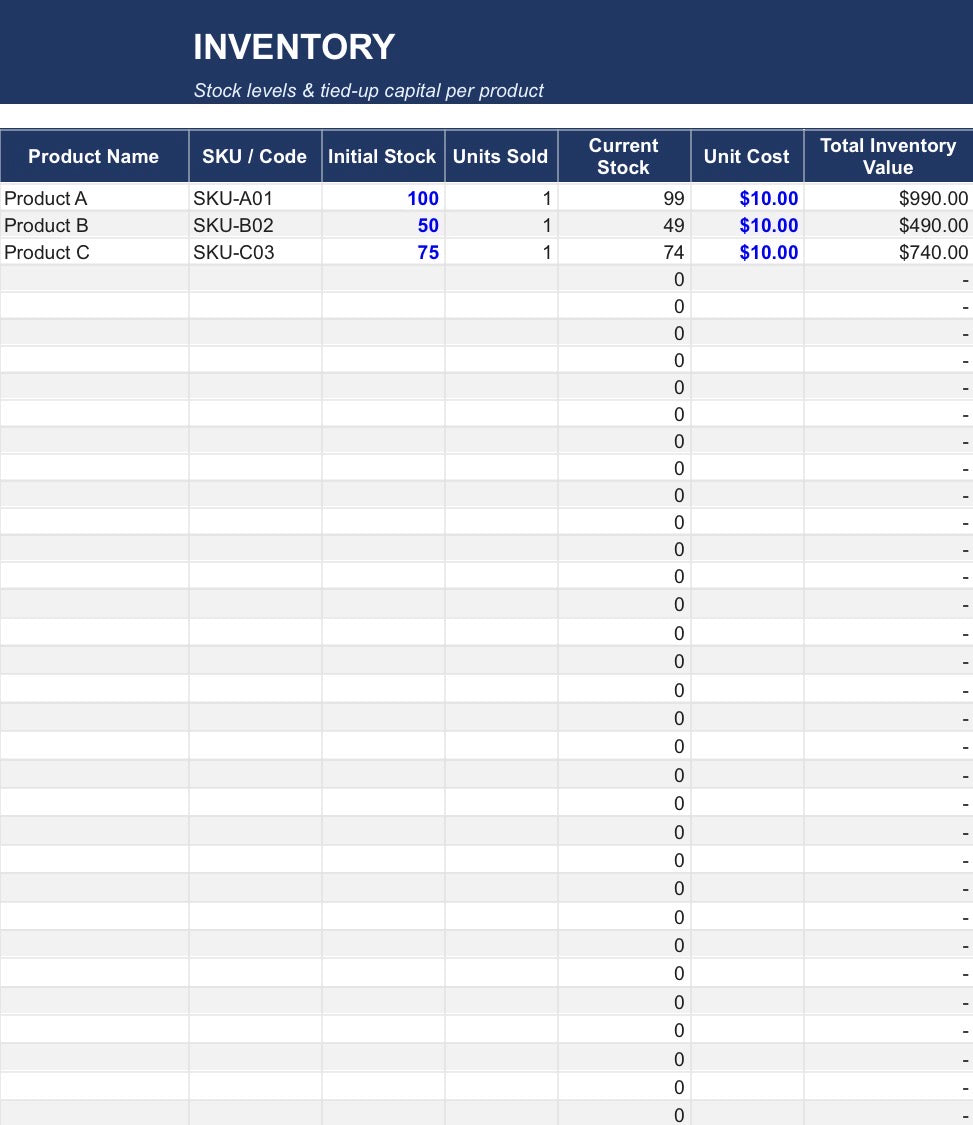Click Unit Cost $10.00 for Product B
The height and width of the screenshot is (1125, 973).
(x=746, y=225)
